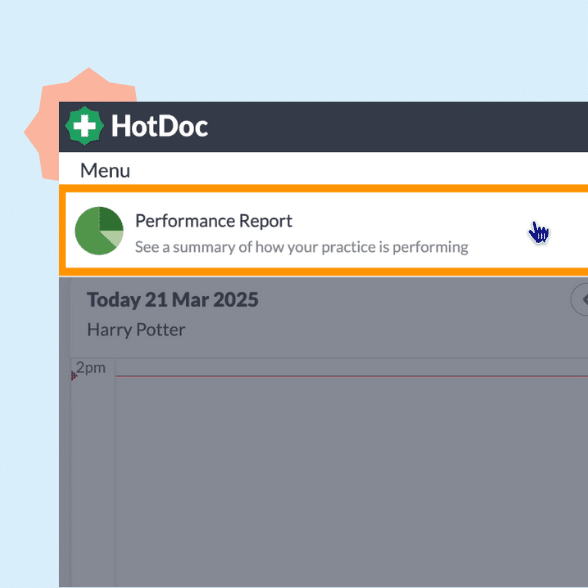
Task: Select the empty appointment slot after 2pm
Action: click(351, 480)
